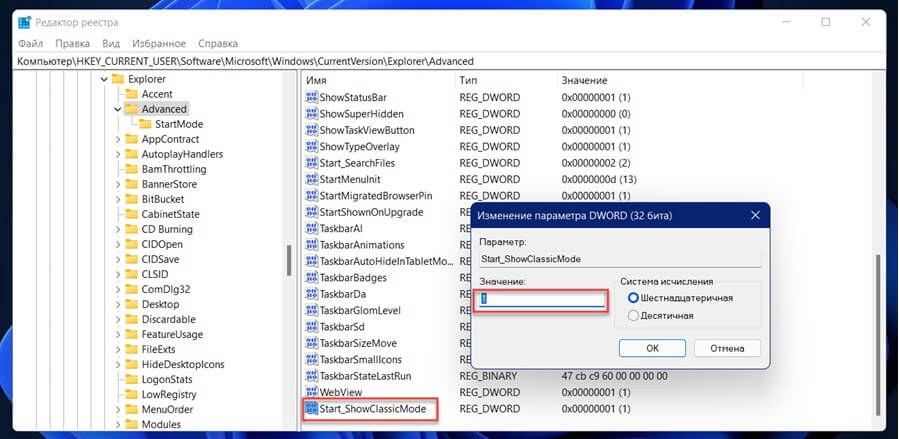Open the Справка menu

tap(218, 44)
